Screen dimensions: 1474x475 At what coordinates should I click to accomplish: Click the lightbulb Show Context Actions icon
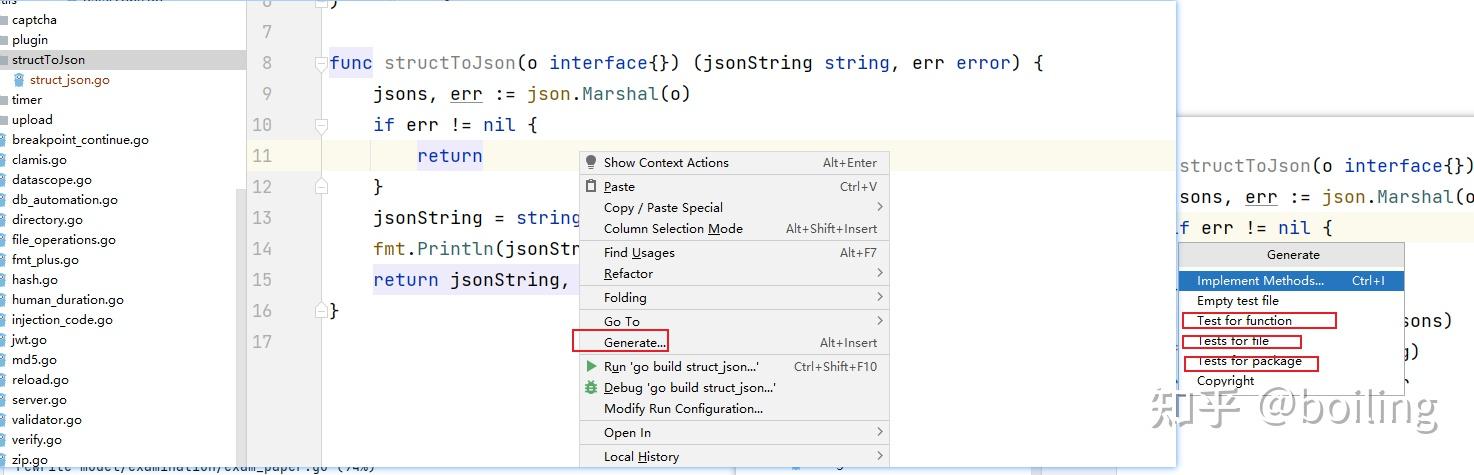coord(591,162)
